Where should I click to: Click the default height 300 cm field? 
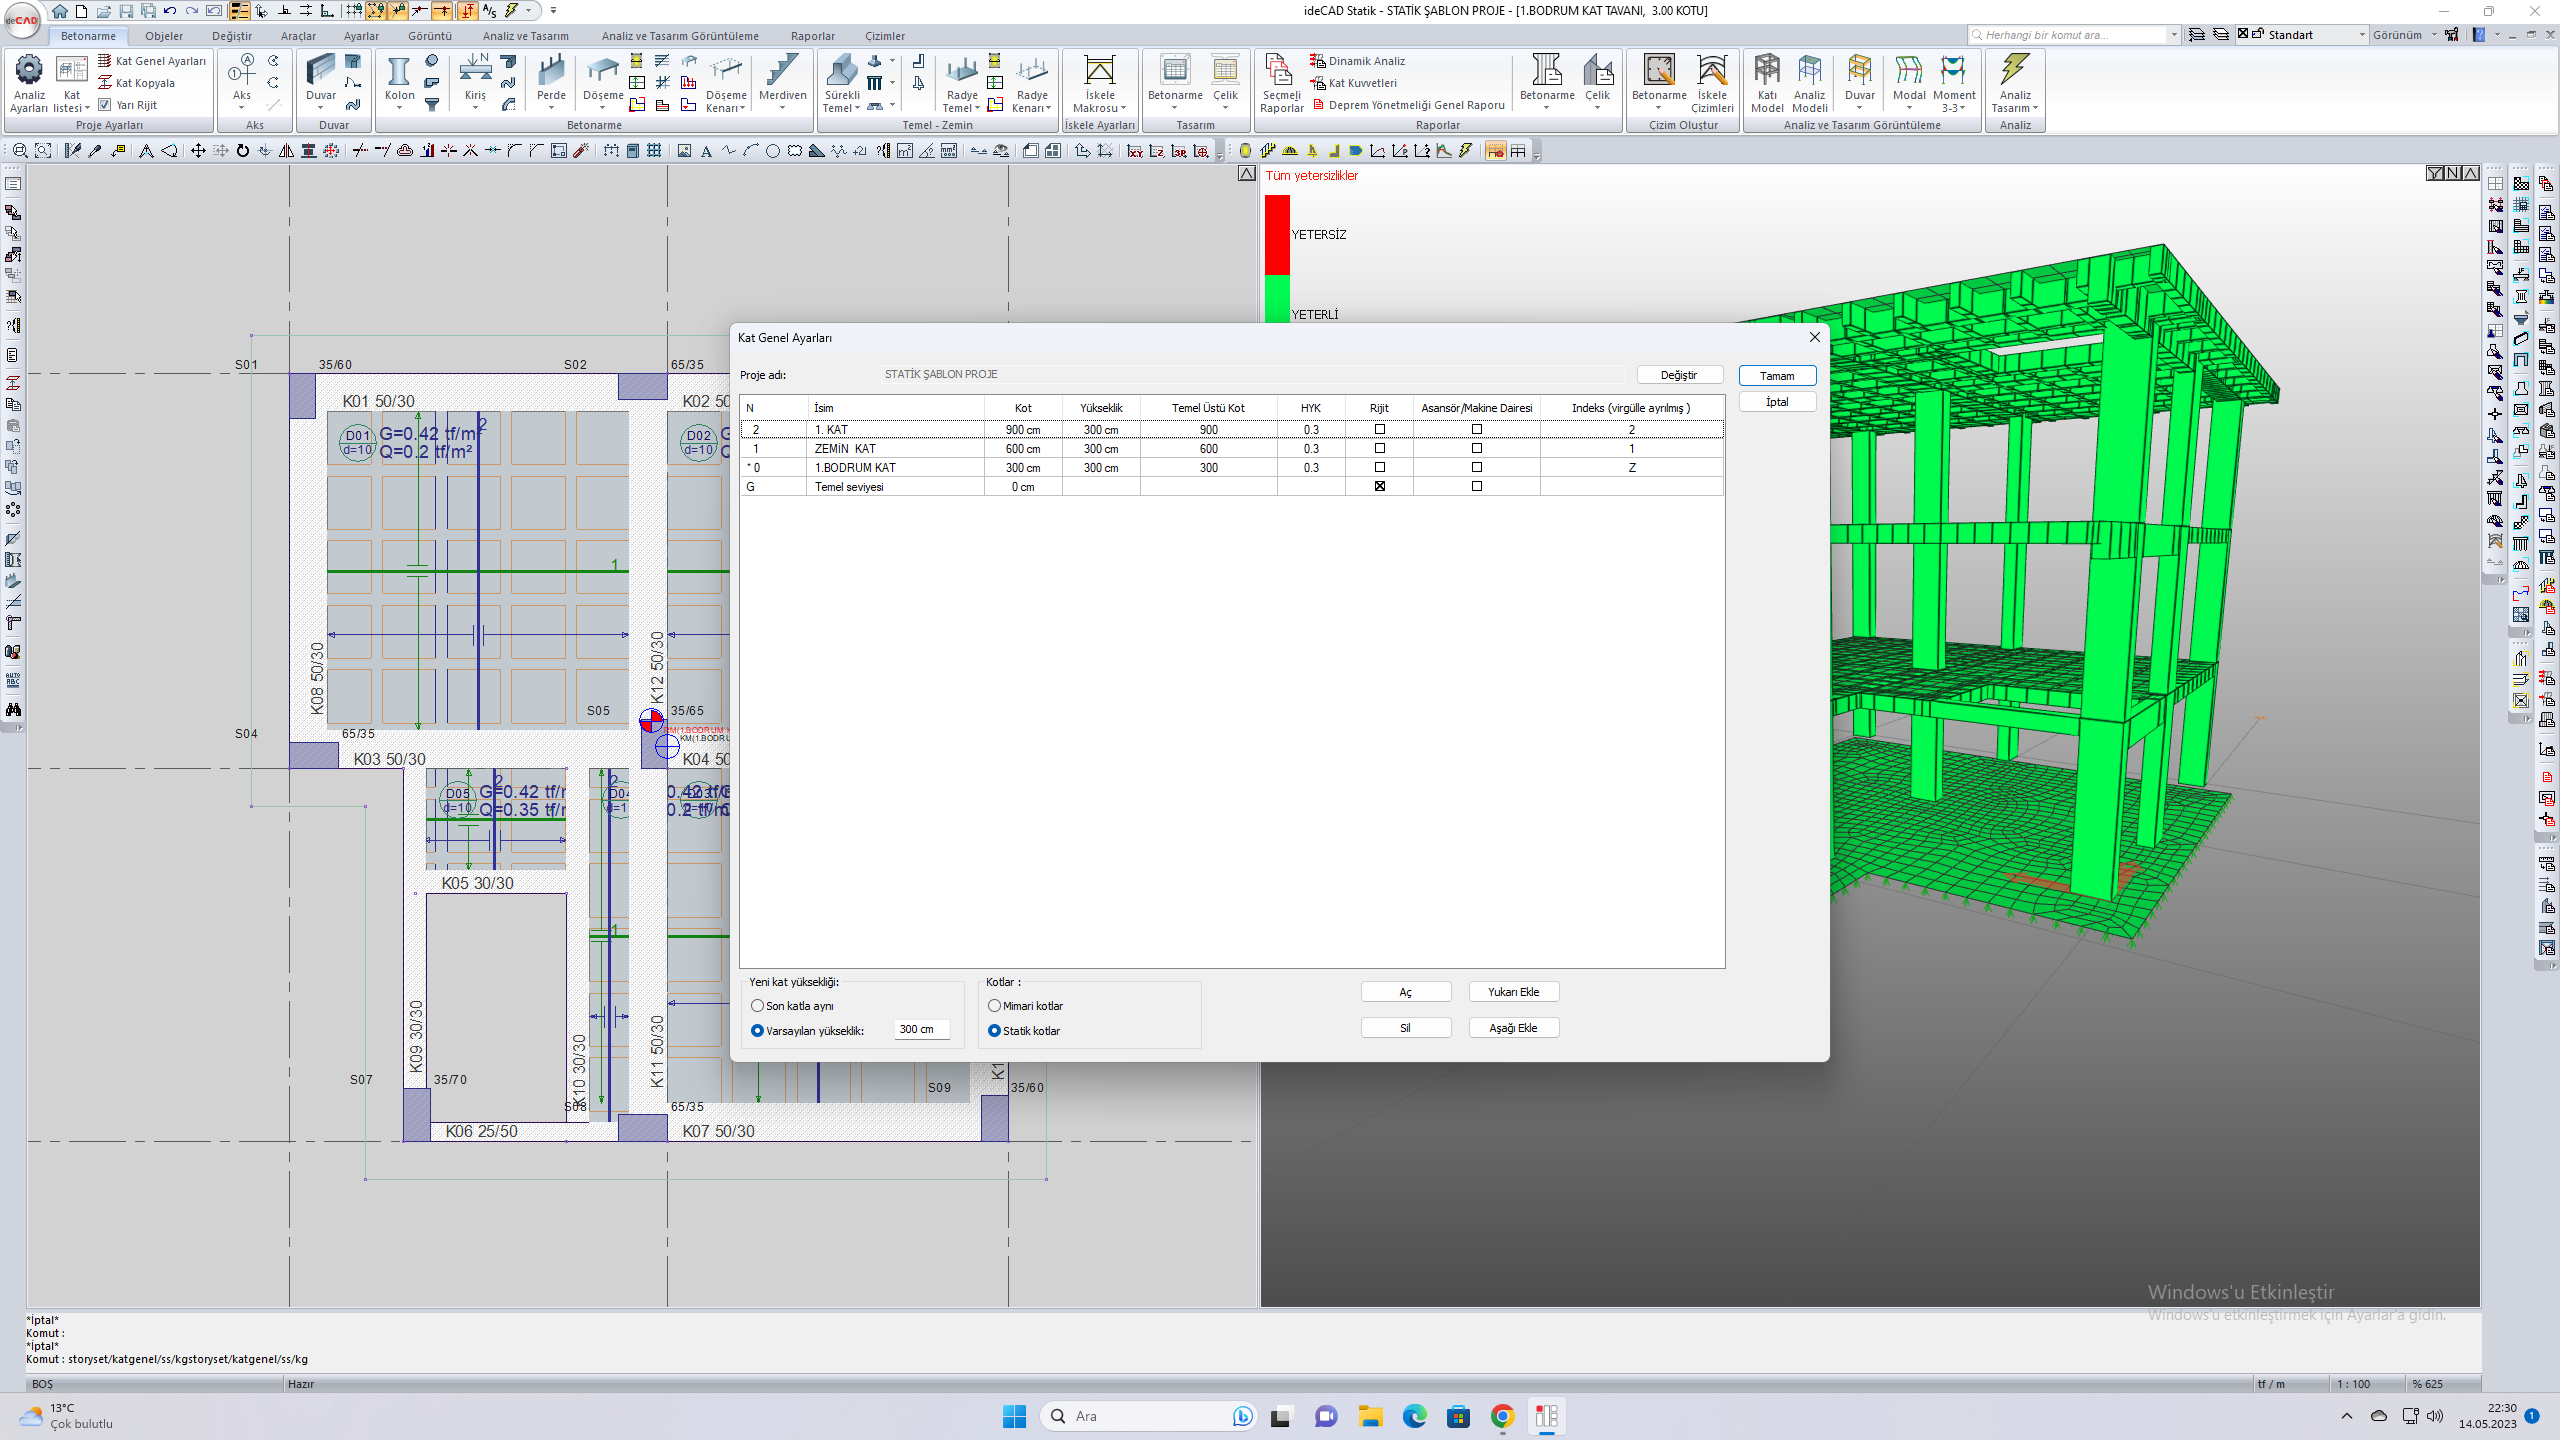[x=921, y=1029]
